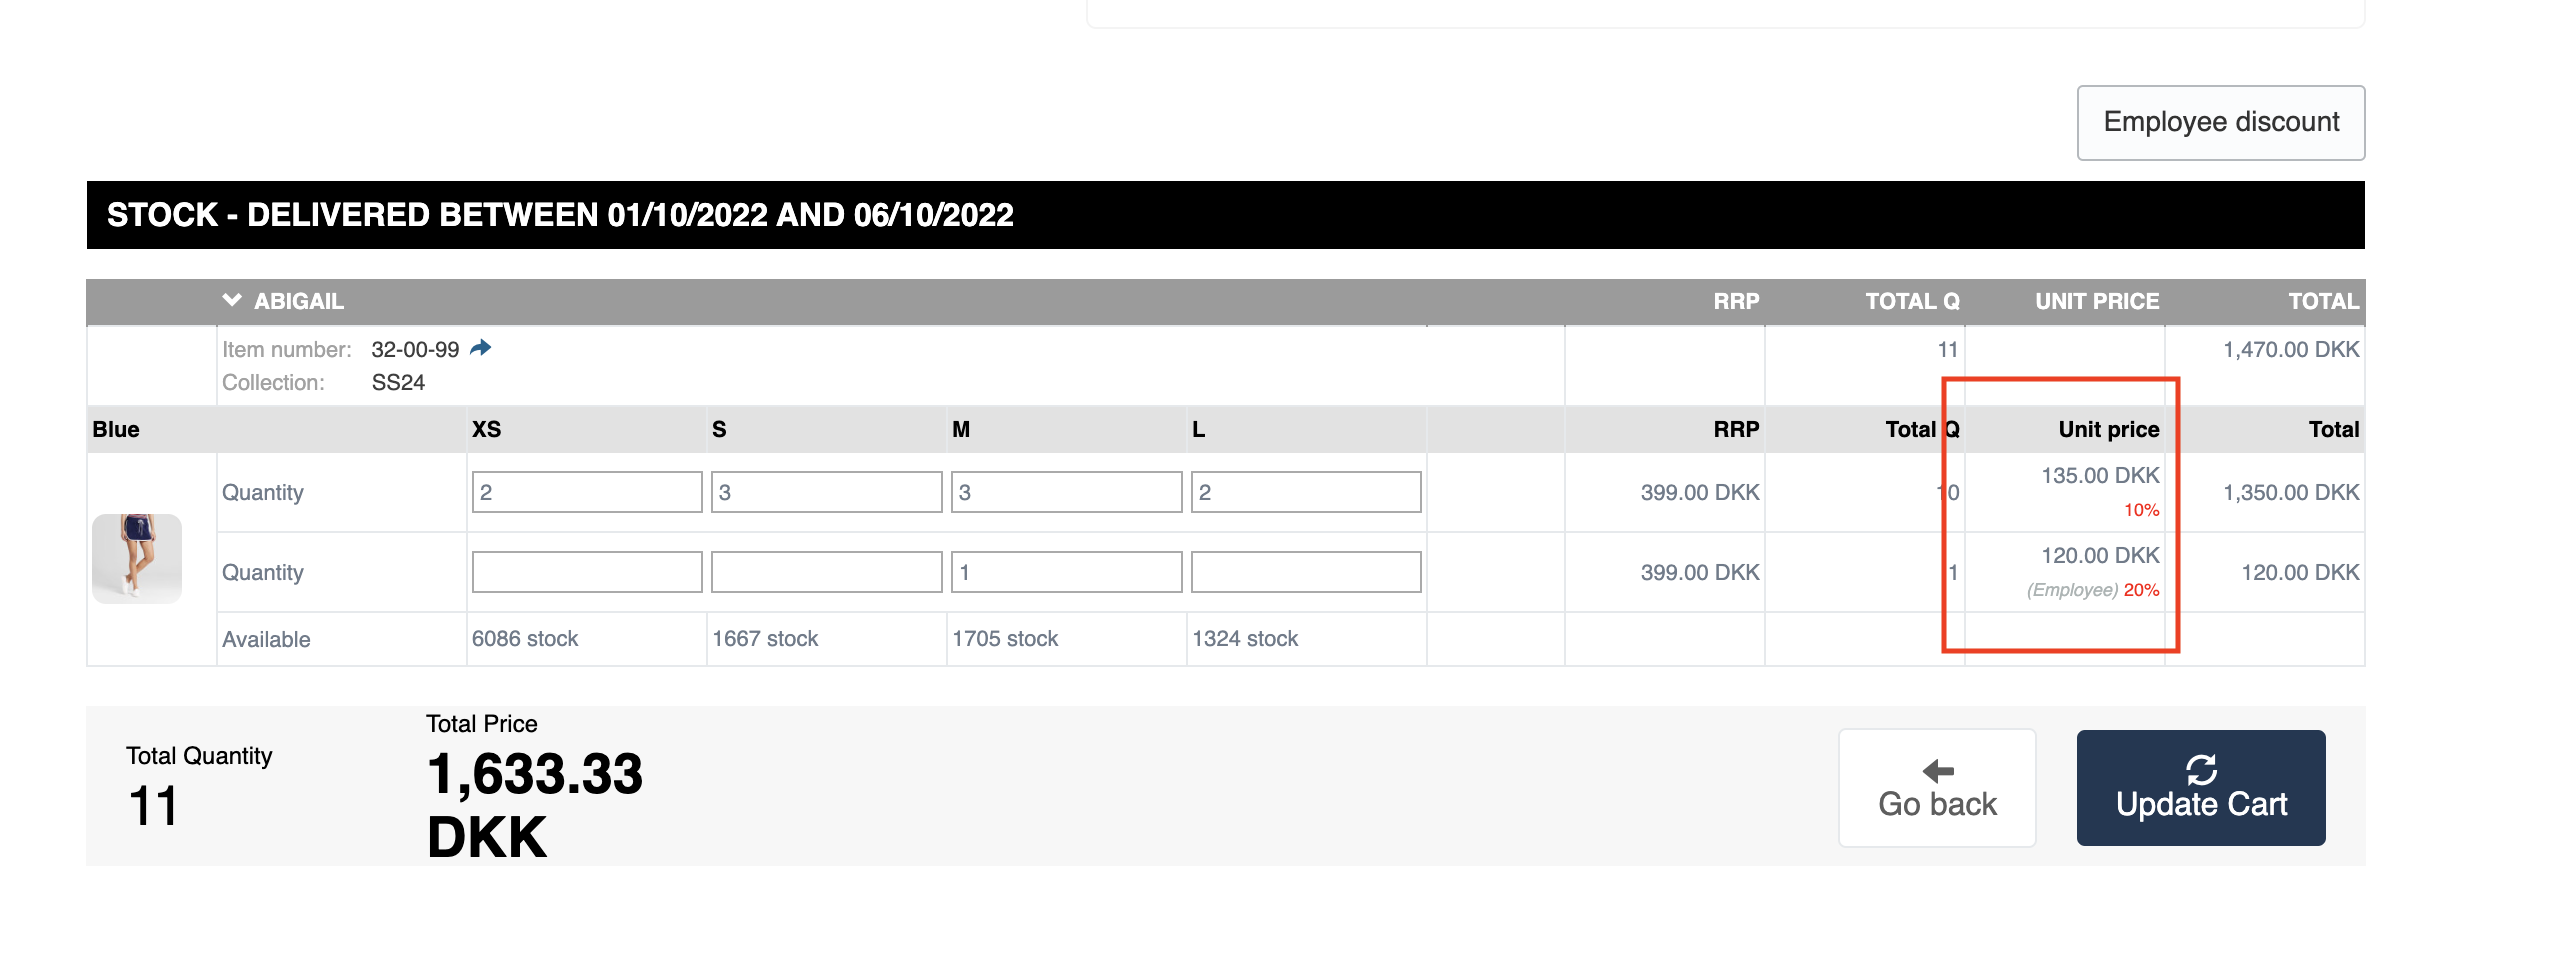Click the blue share arrow beside item 32-00-99
Image resolution: width=2576 pixels, height=960 pixels.
[x=480, y=348]
